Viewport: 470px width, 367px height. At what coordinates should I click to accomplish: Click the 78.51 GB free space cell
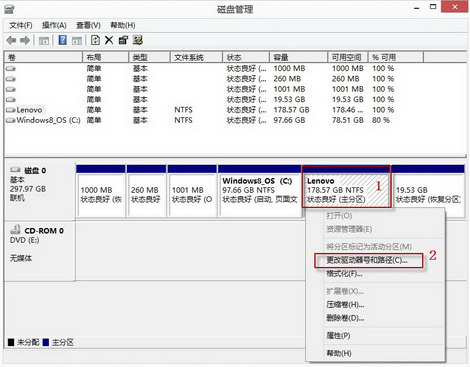coord(347,120)
